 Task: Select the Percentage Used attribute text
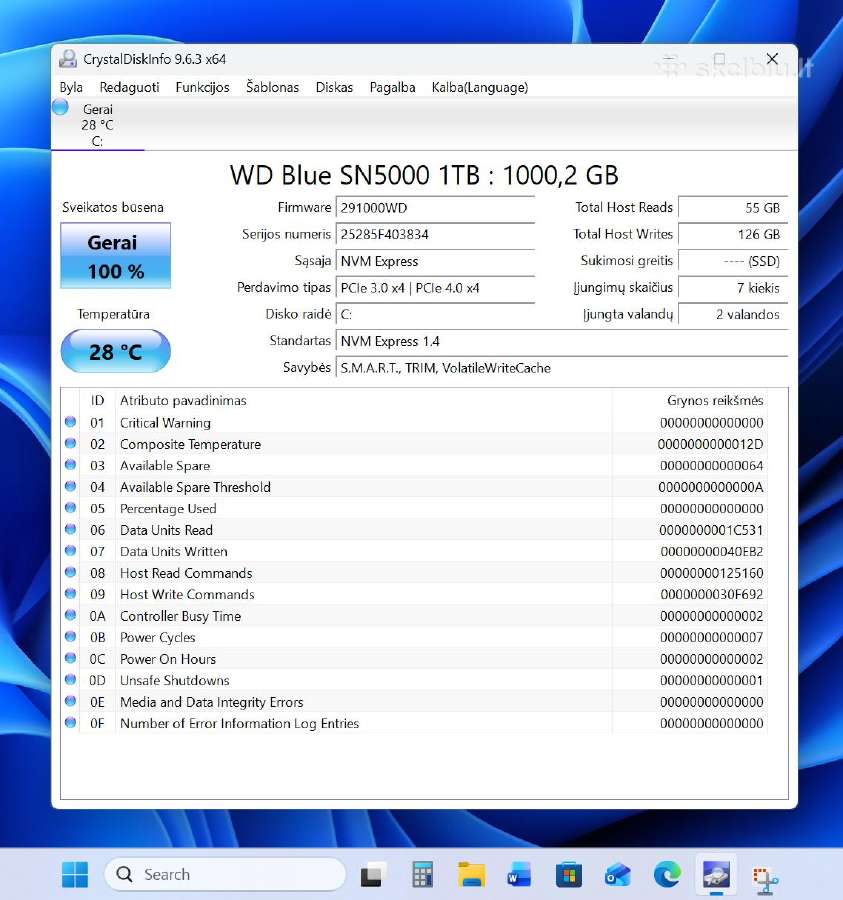point(168,509)
